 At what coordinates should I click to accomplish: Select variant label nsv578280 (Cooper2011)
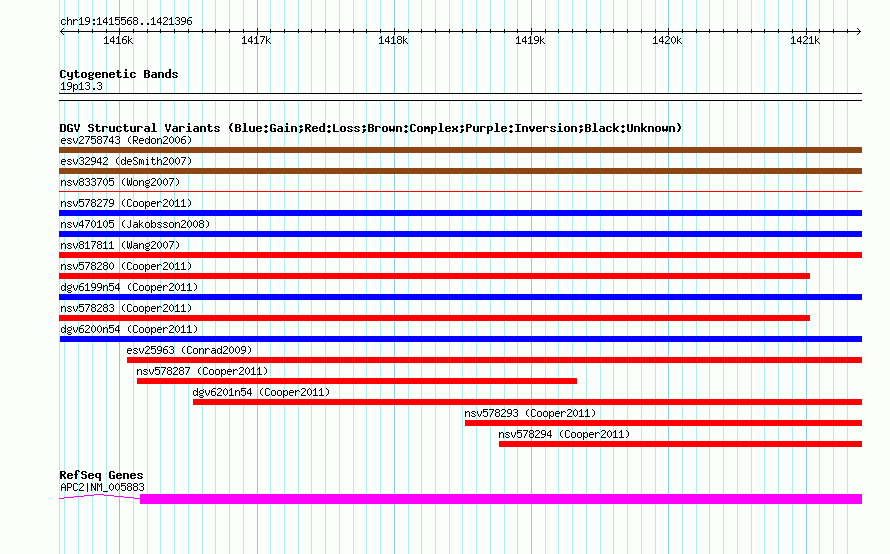point(126,266)
